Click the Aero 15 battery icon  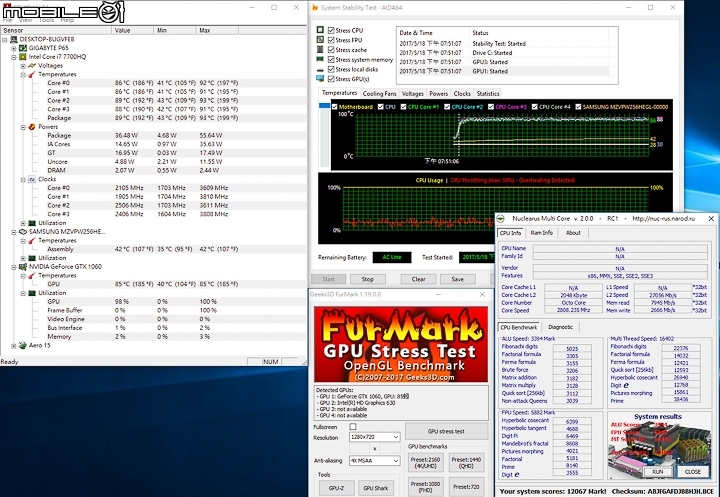(x=22, y=345)
